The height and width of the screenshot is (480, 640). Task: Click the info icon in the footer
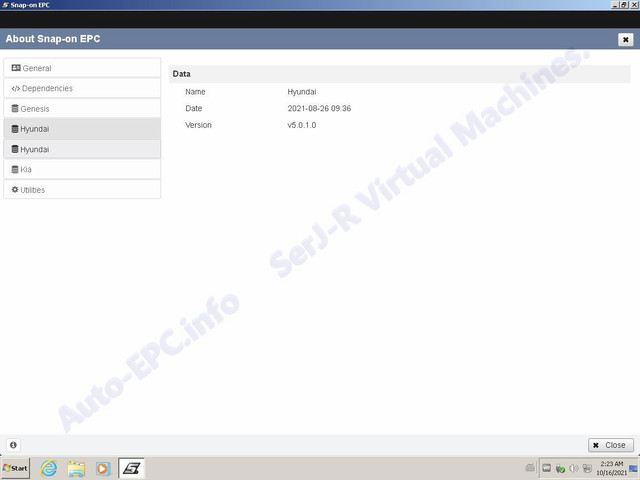13,445
